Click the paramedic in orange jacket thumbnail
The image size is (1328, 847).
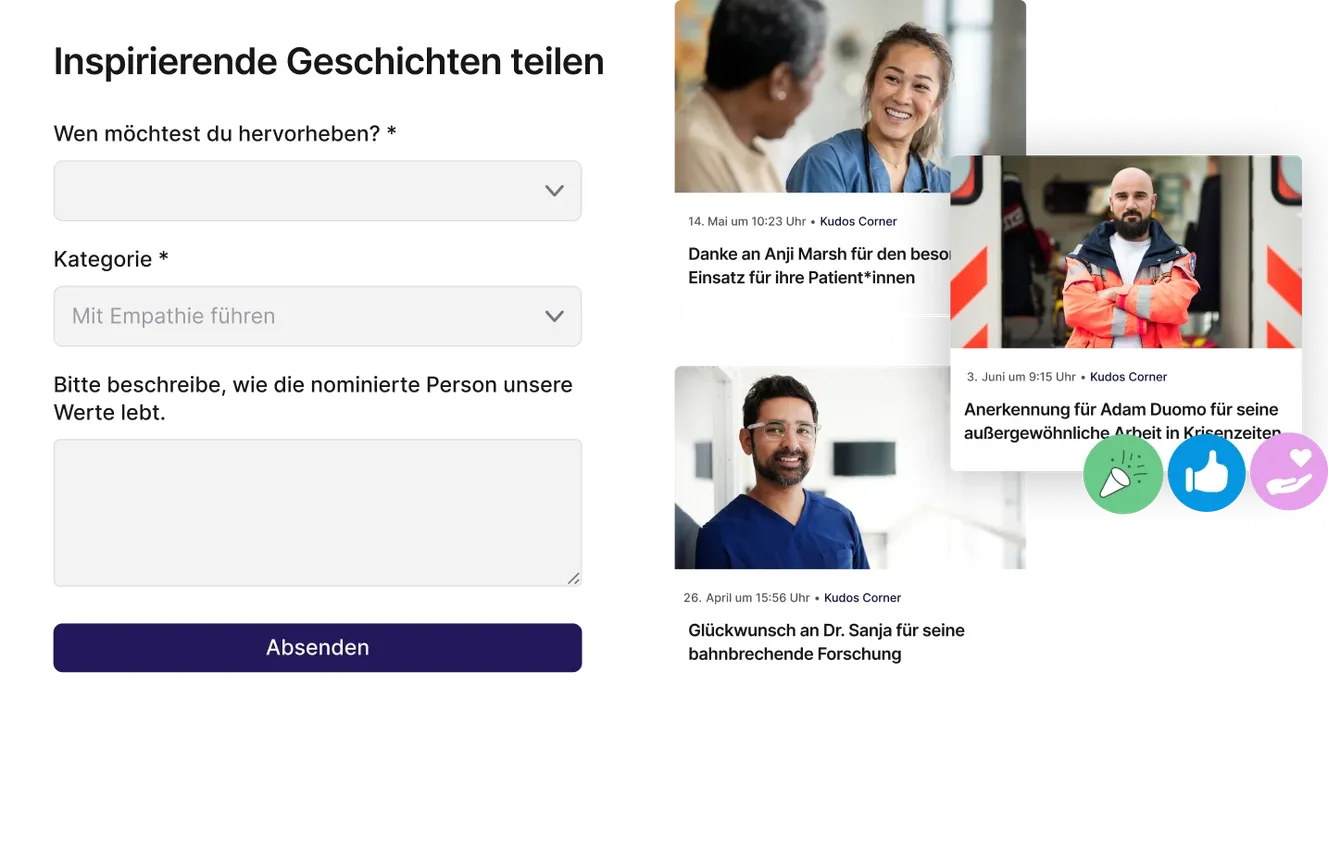(1126, 252)
